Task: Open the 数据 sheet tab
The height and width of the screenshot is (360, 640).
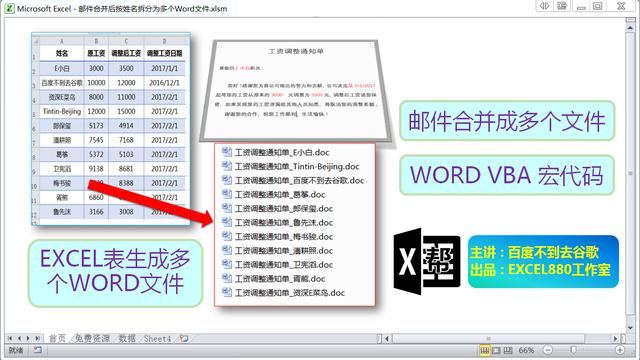Action: (127, 338)
